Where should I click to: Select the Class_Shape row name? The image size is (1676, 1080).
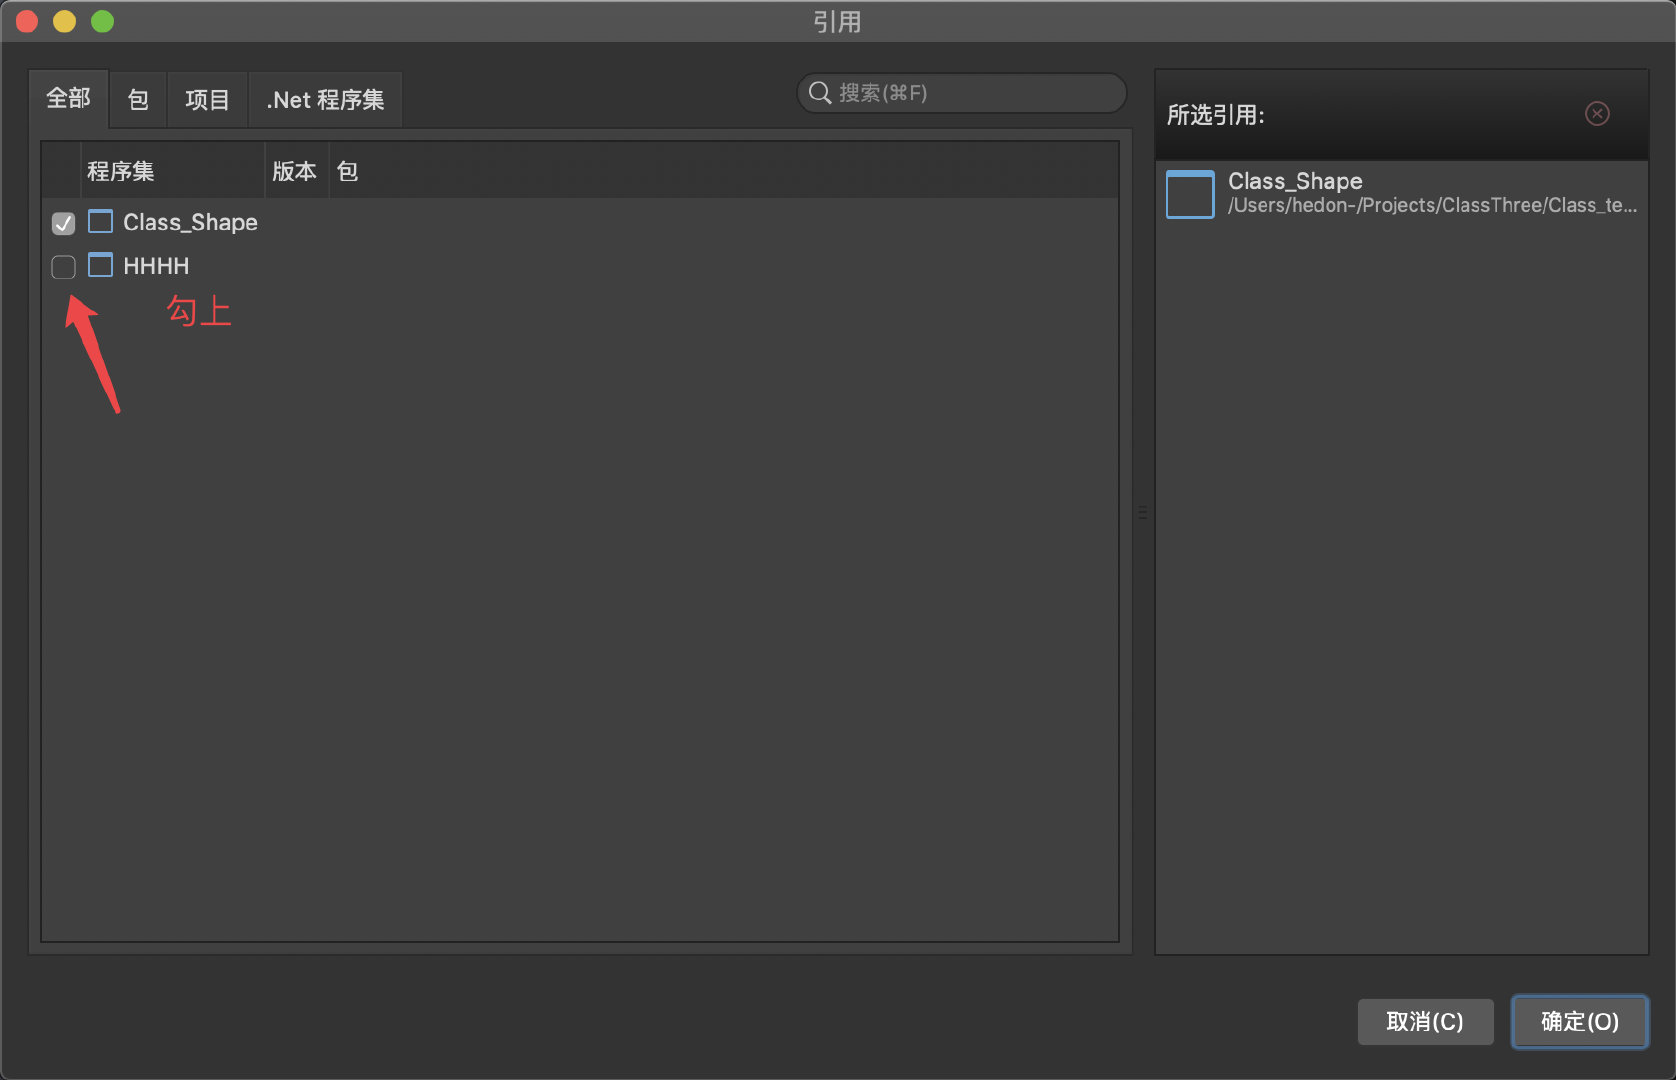point(190,222)
